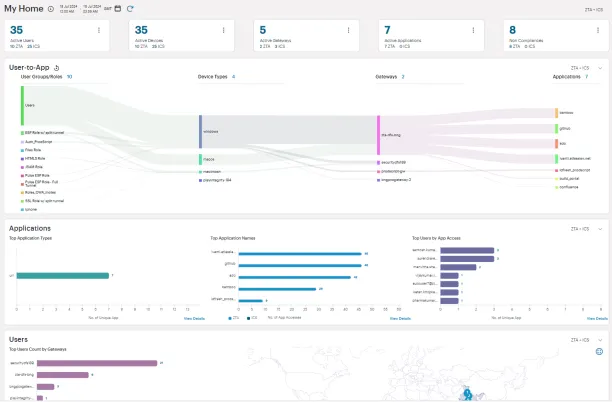This screenshot has width=612, height=402.
Task: Select the github application node
Action: [557, 128]
